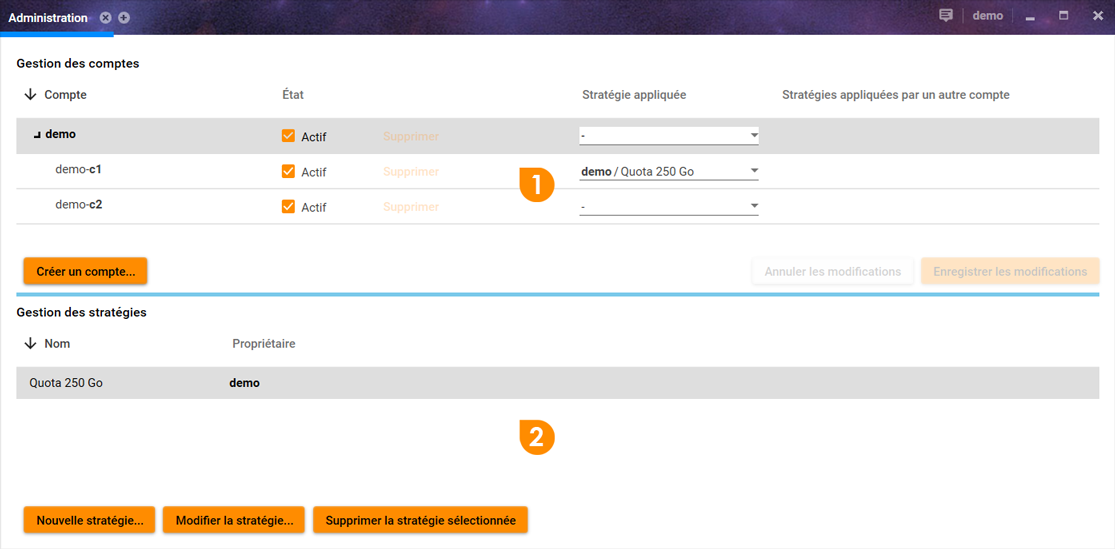1115x549 pixels.
Task: Close the Administration tab with x icon
Action: [106, 18]
